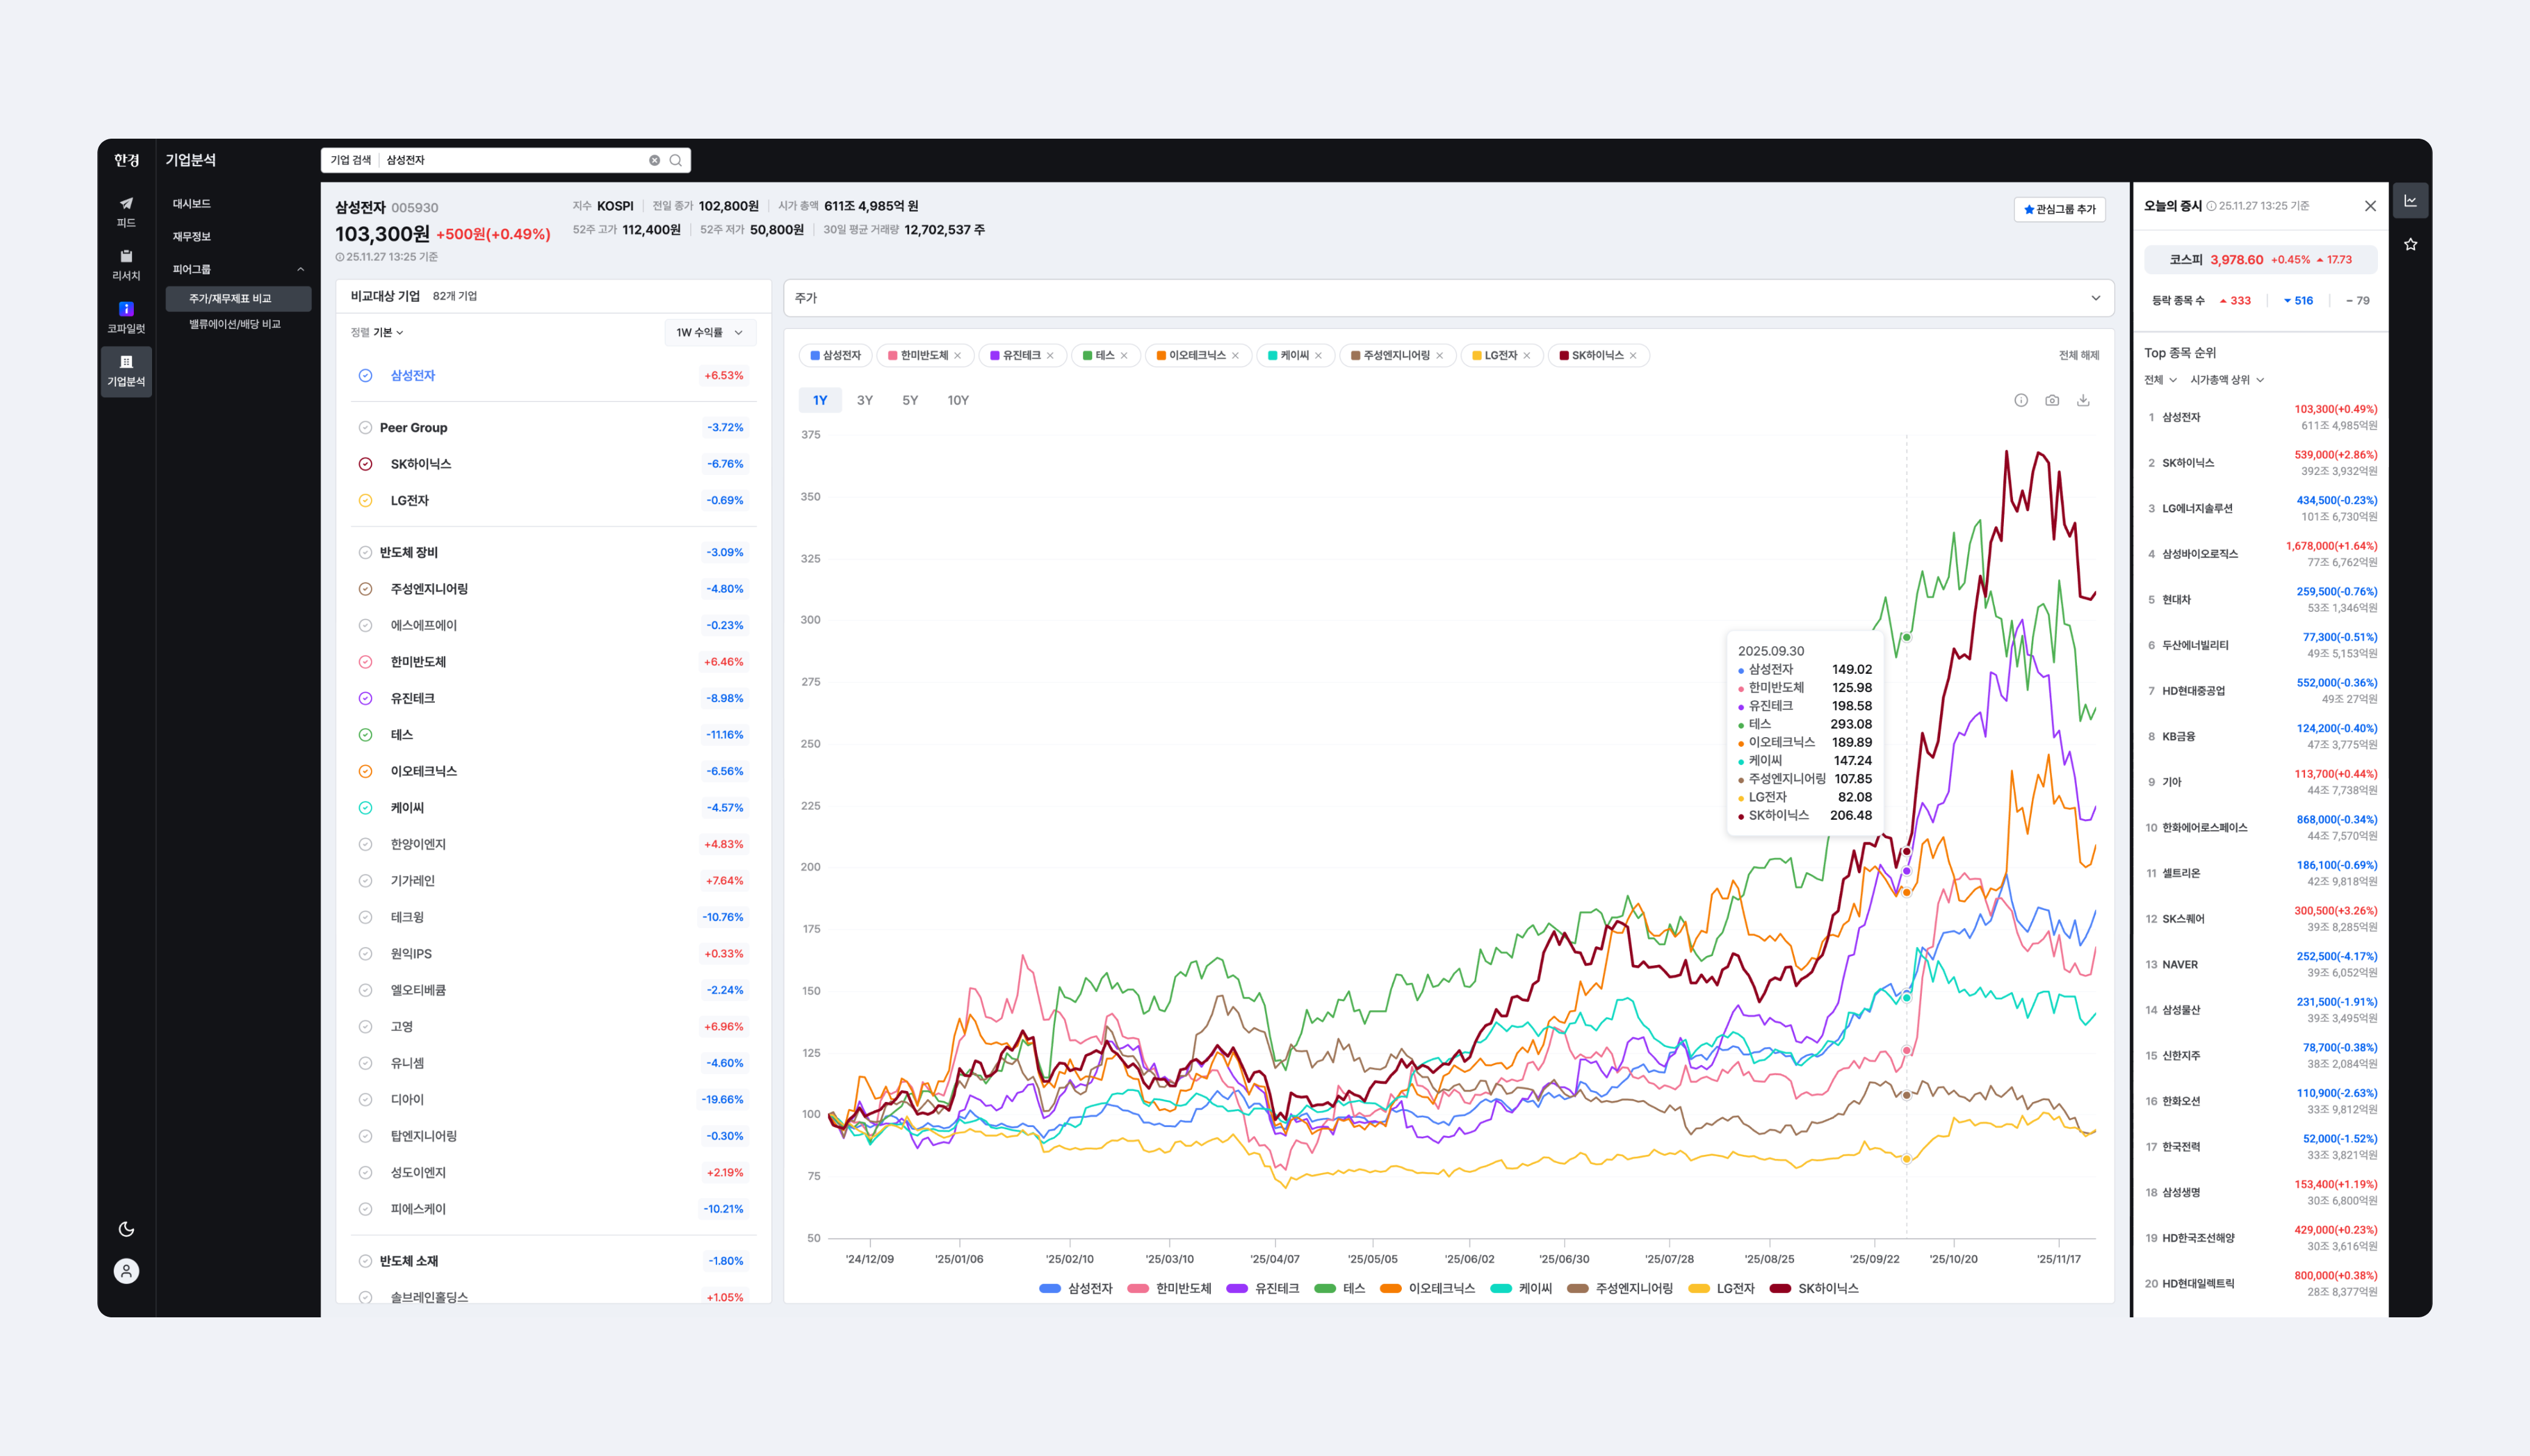Clear the search field with X icon
2530x1456 pixels.
(x=654, y=160)
